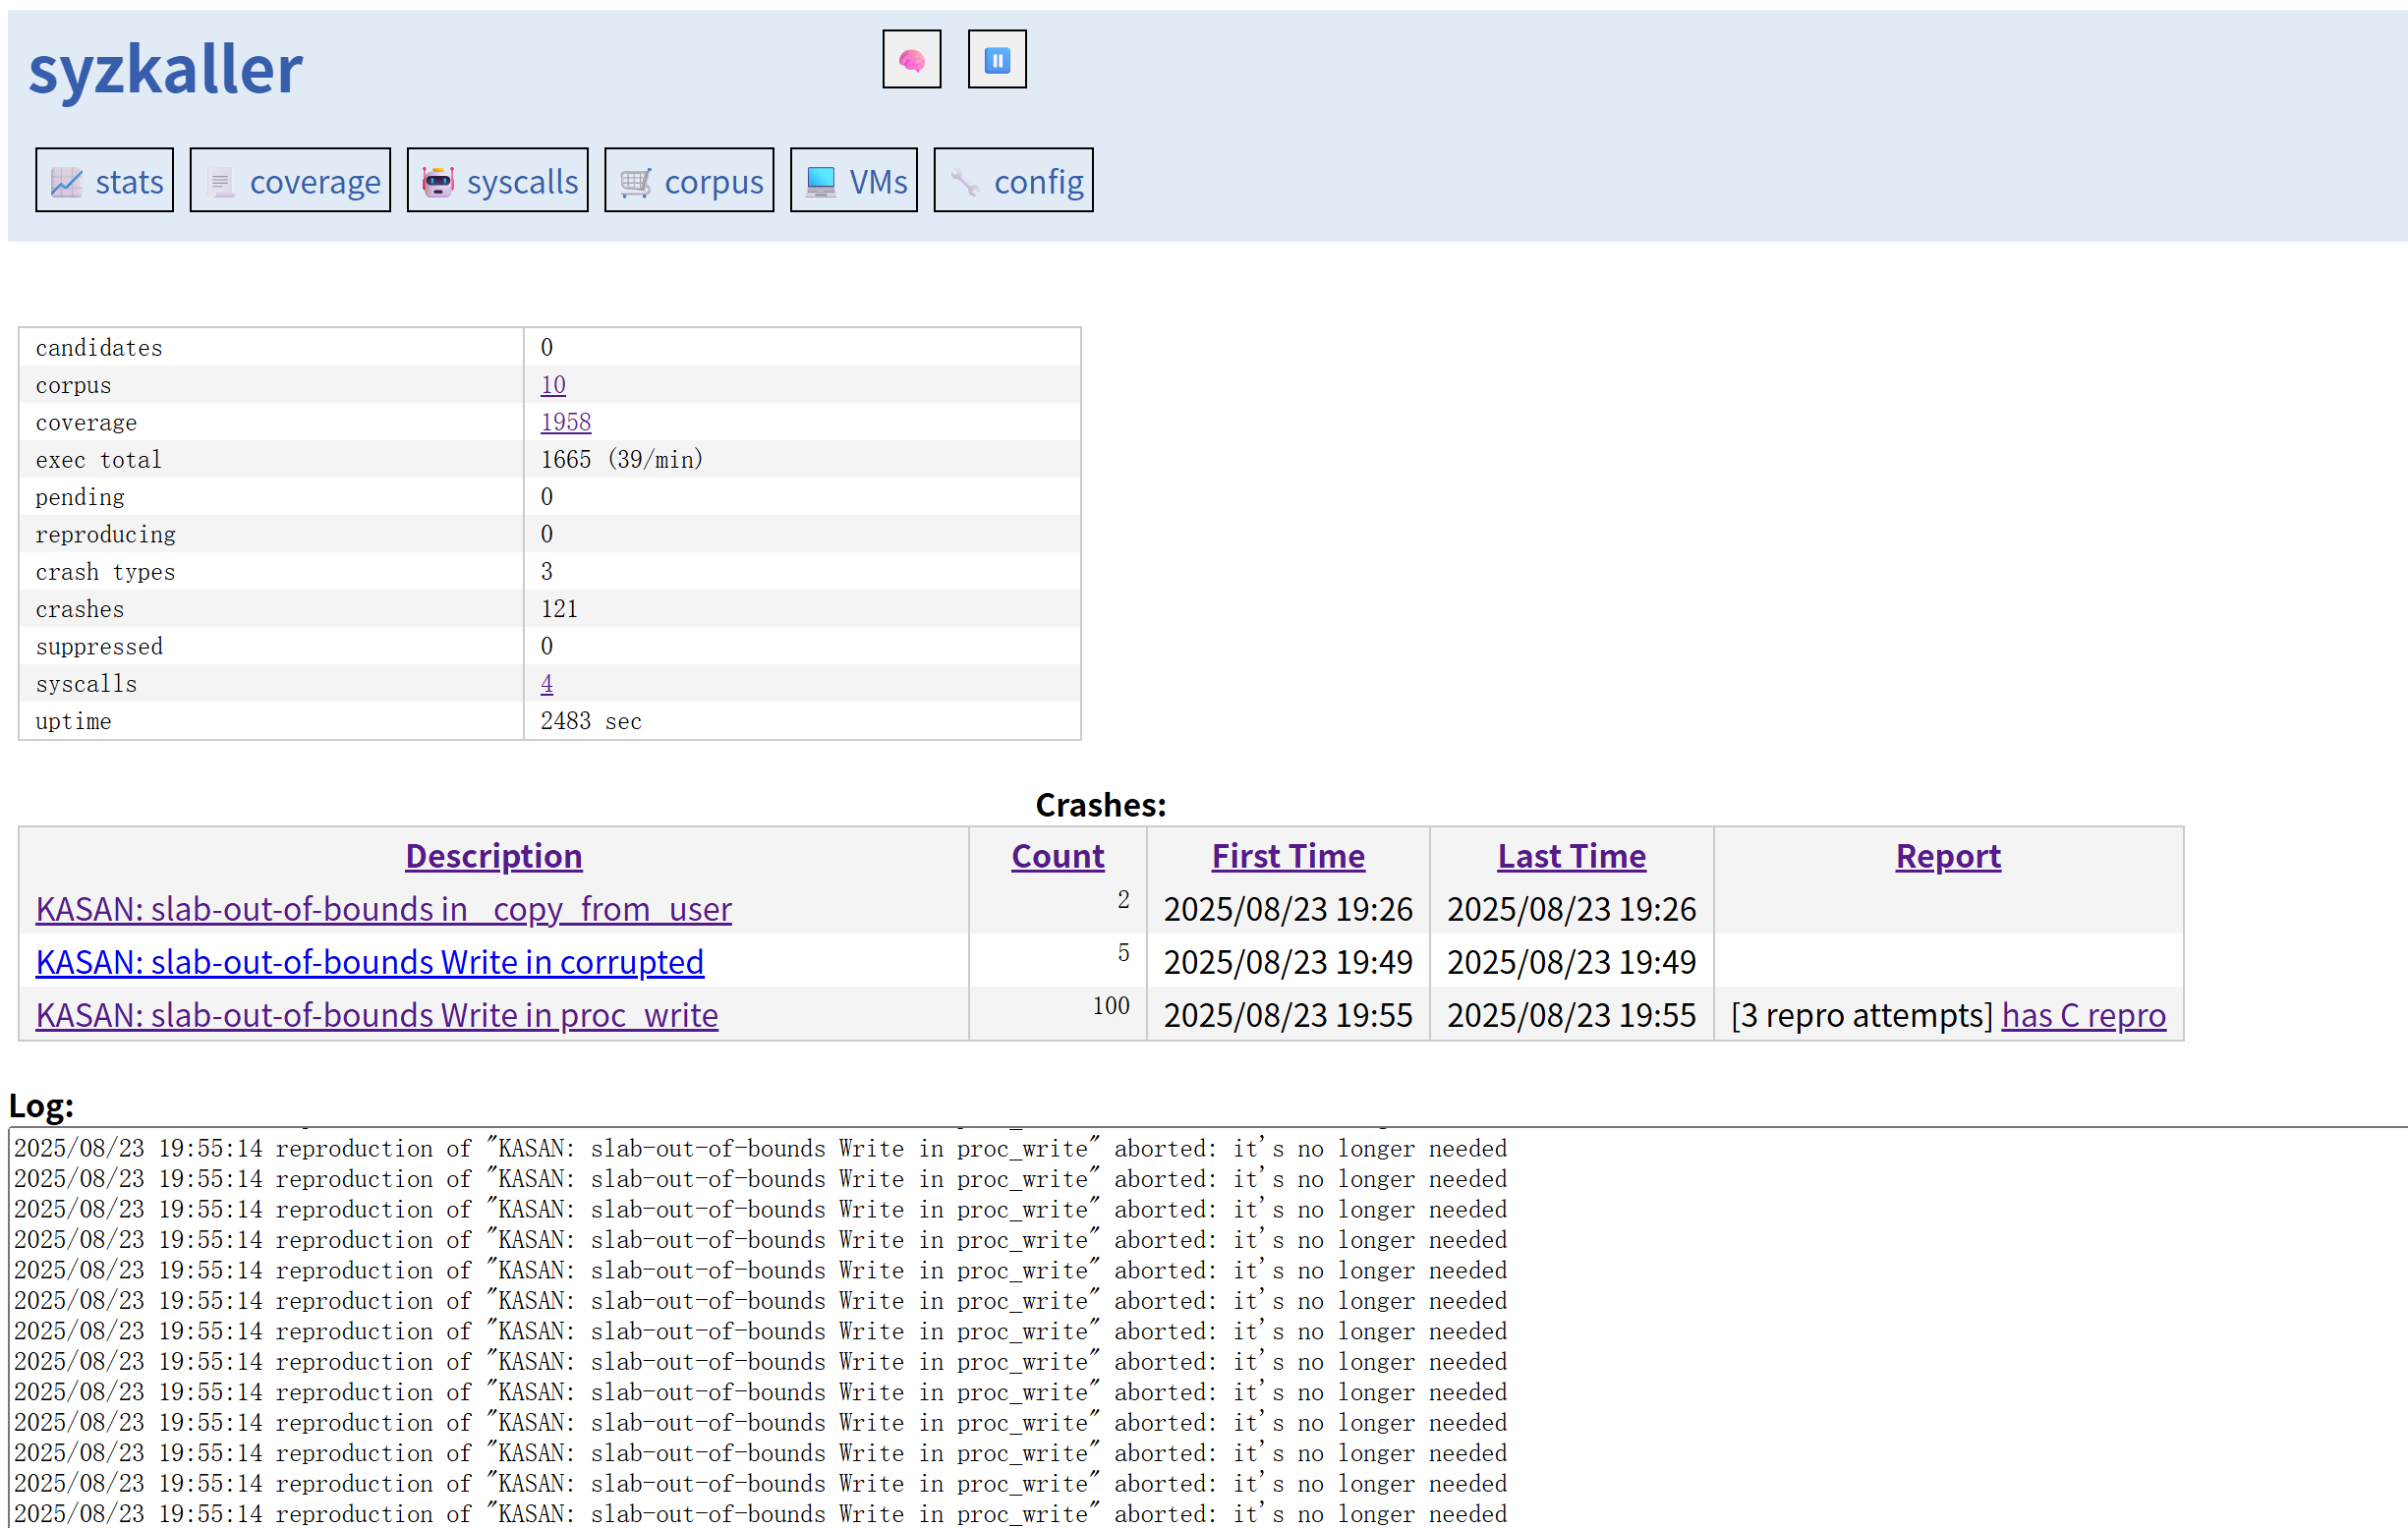The width and height of the screenshot is (2408, 1528).
Task: Open the stats page with the chart icon
Action: pos(105,181)
